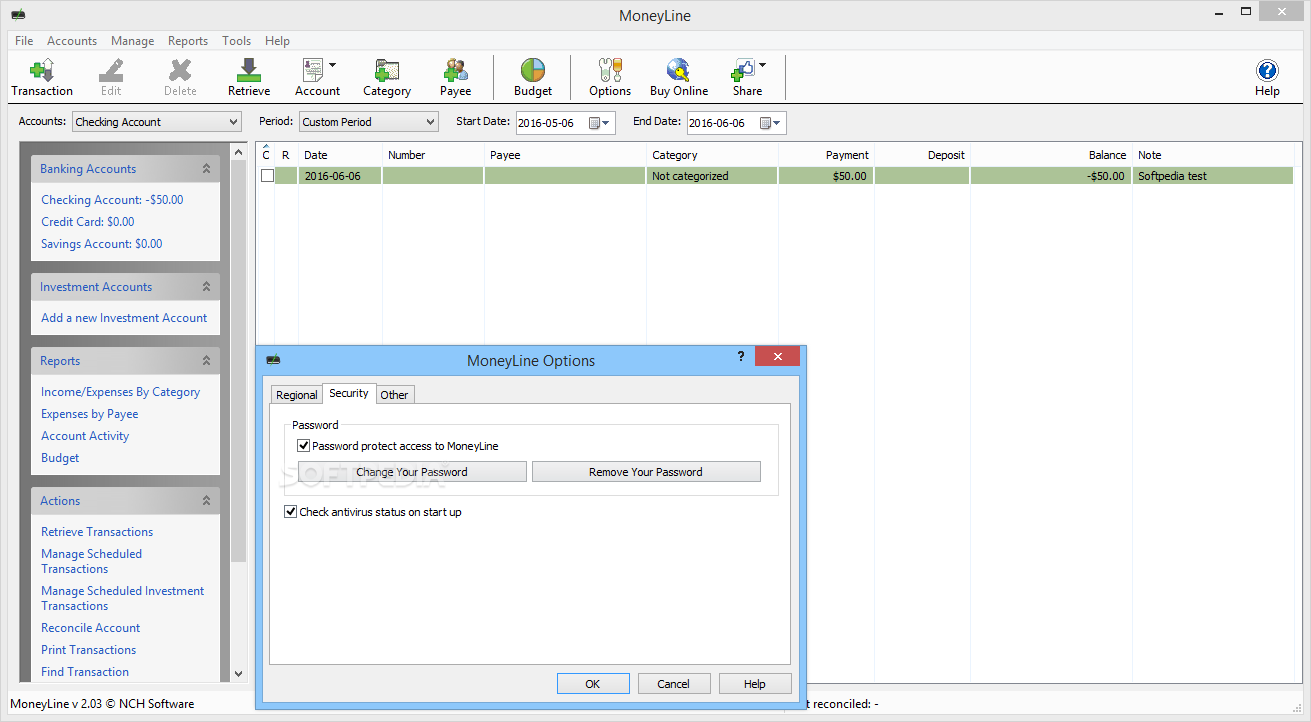Click the Delete toolbar icon
Screen dimensions: 1311x722
click(x=180, y=71)
